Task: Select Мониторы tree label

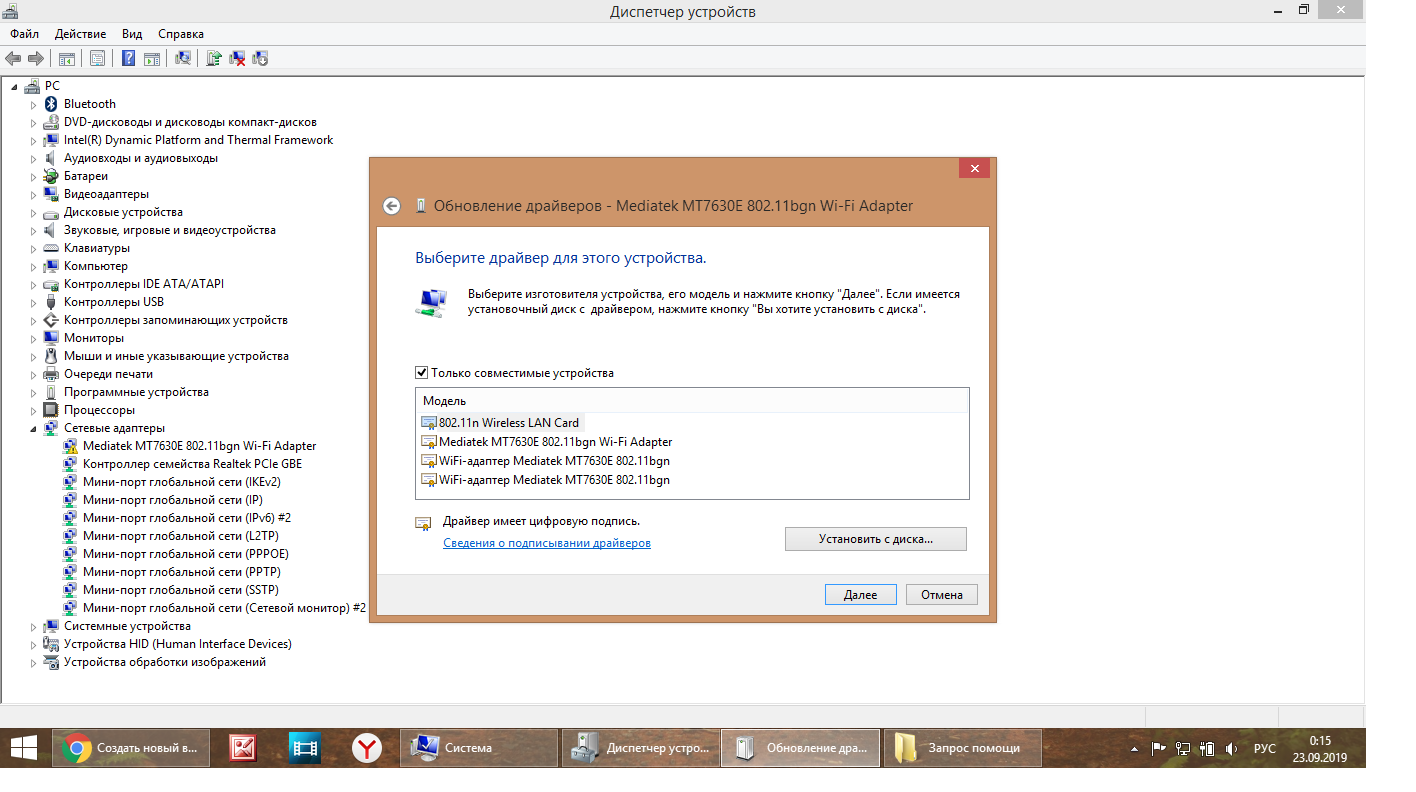Action: pyautogui.click(x=94, y=338)
